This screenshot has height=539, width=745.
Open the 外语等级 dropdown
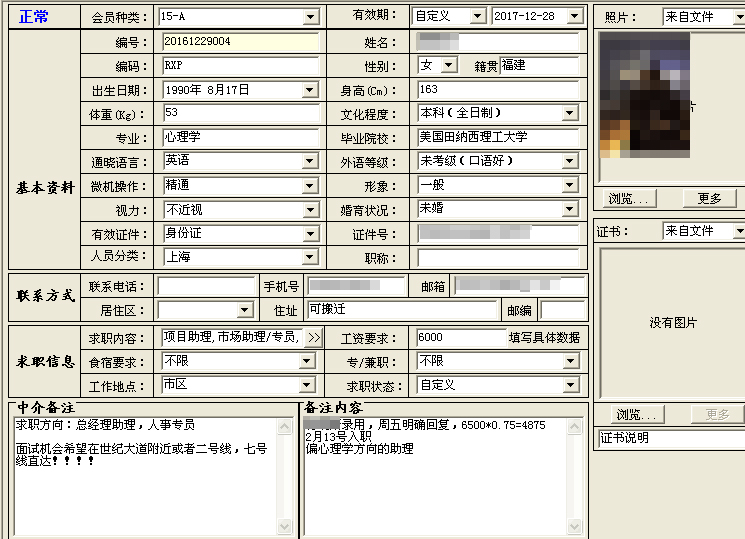pos(569,162)
